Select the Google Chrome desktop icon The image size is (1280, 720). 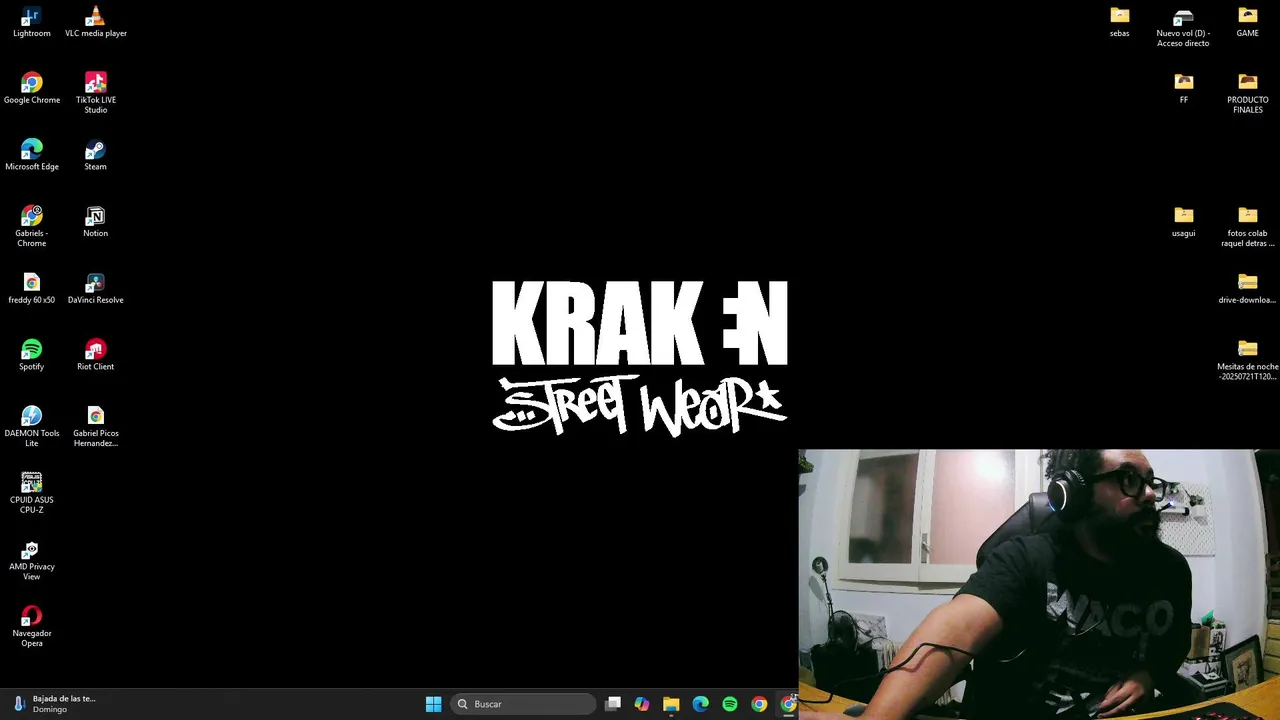point(31,88)
